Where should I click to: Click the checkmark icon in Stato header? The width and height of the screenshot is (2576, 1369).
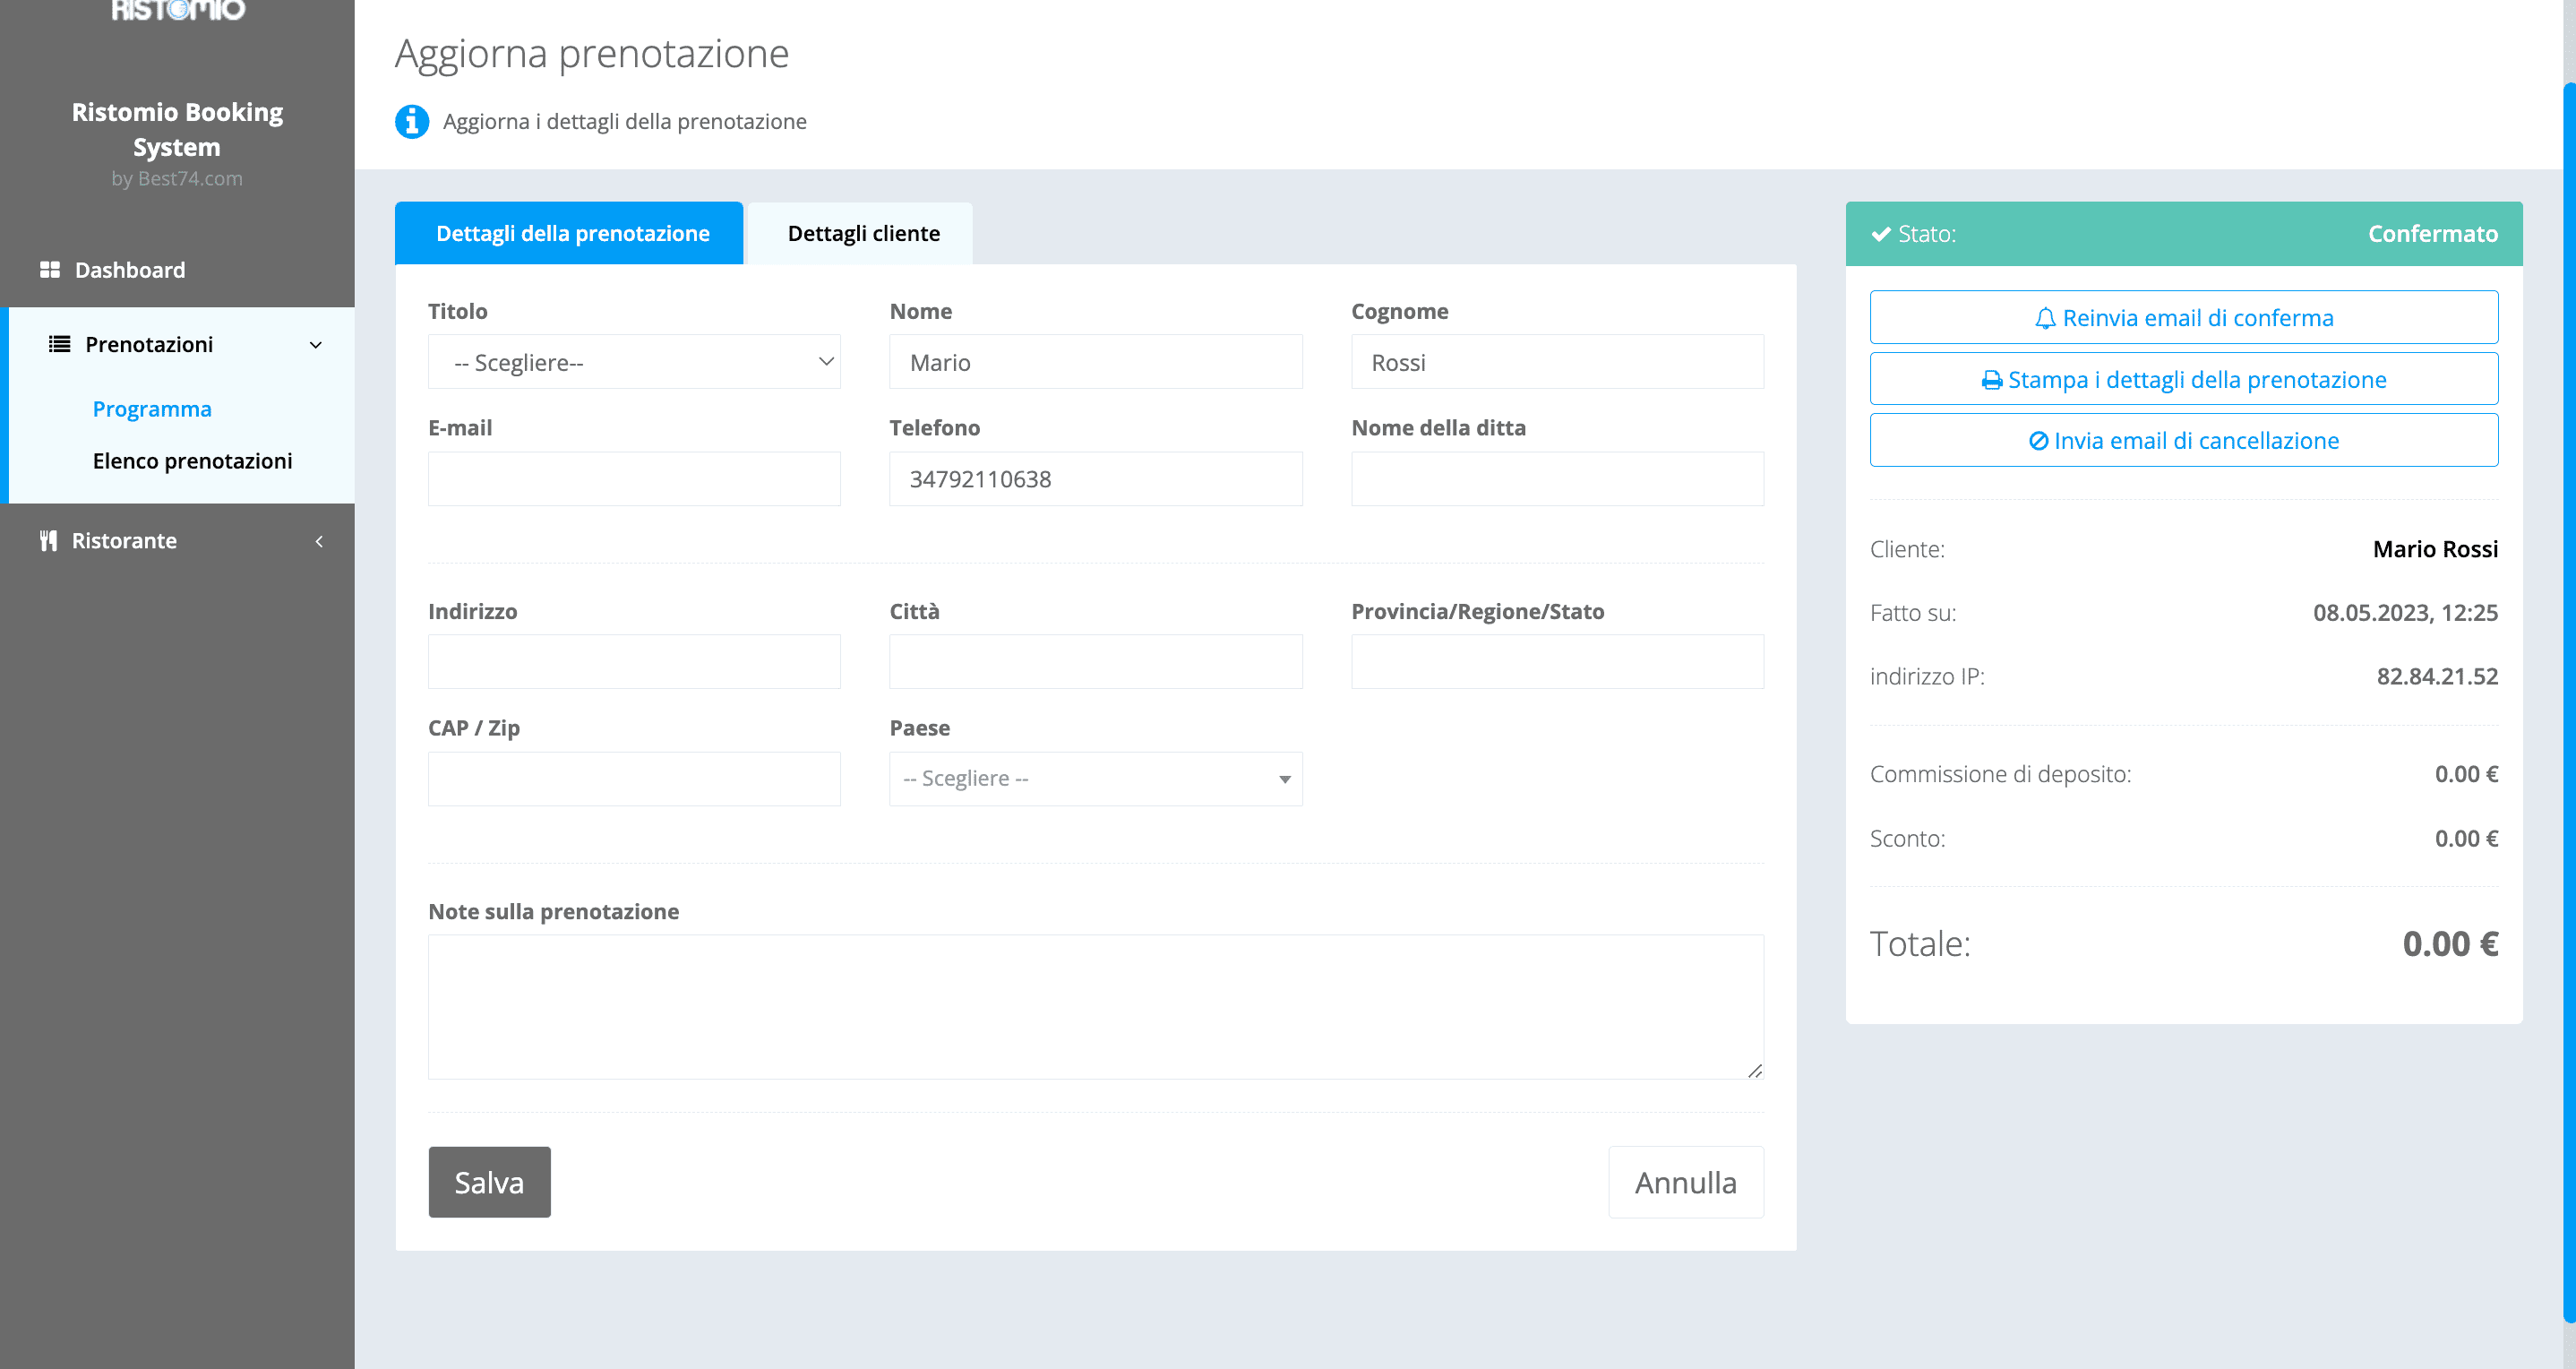point(1880,233)
